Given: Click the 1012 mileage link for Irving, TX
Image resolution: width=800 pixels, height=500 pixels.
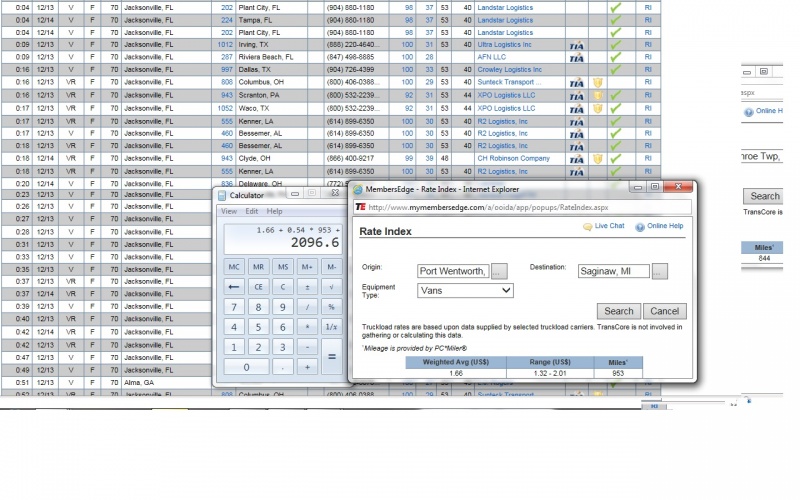Looking at the screenshot, I should 225,44.
